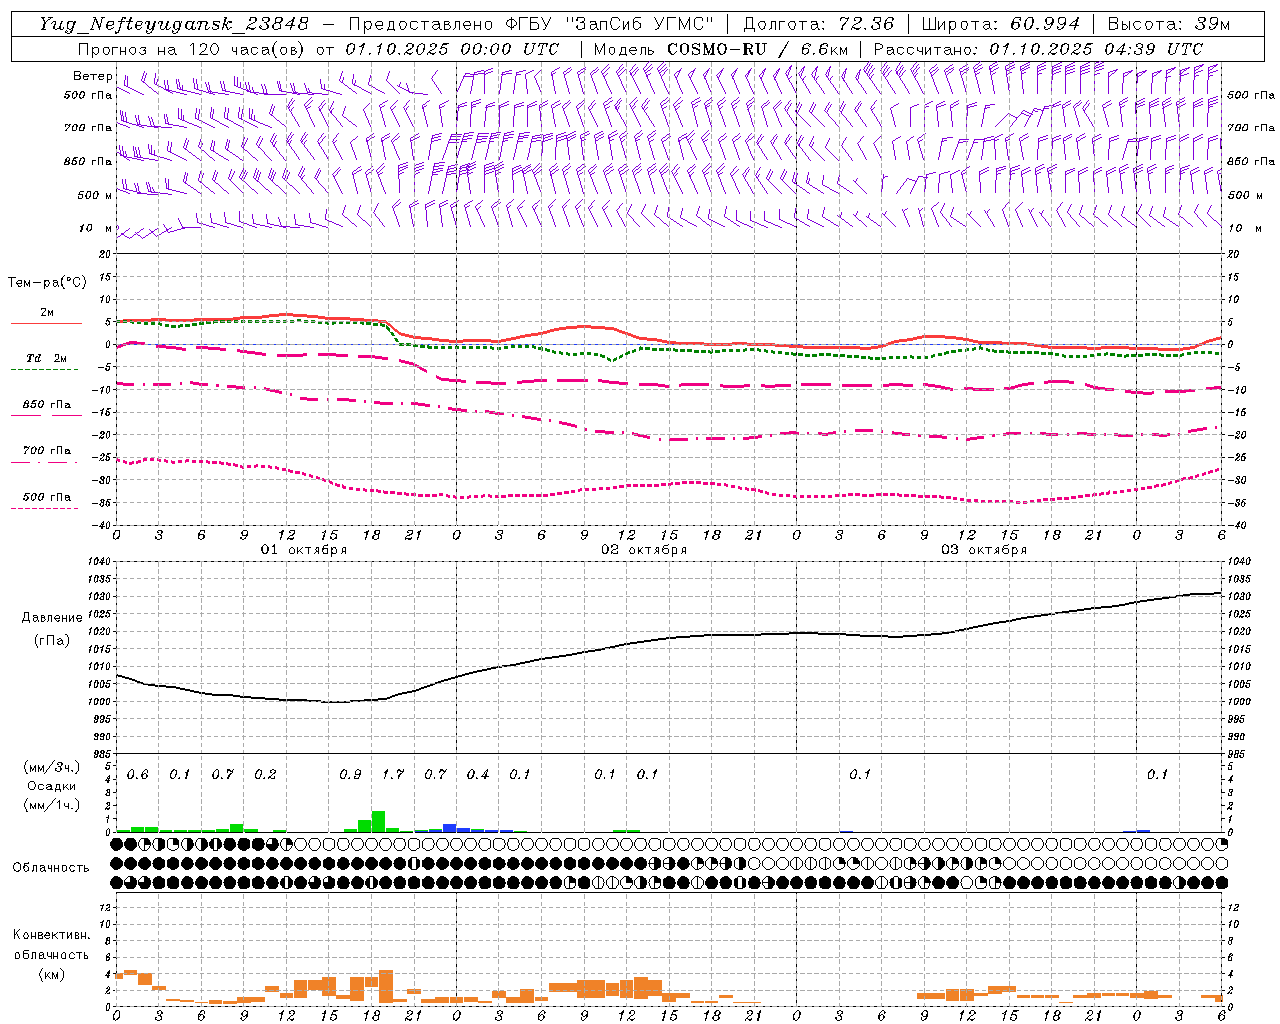The height and width of the screenshot is (1024, 1280).
Task: Click the green dashed Td 2м legend line
Action: point(44,370)
